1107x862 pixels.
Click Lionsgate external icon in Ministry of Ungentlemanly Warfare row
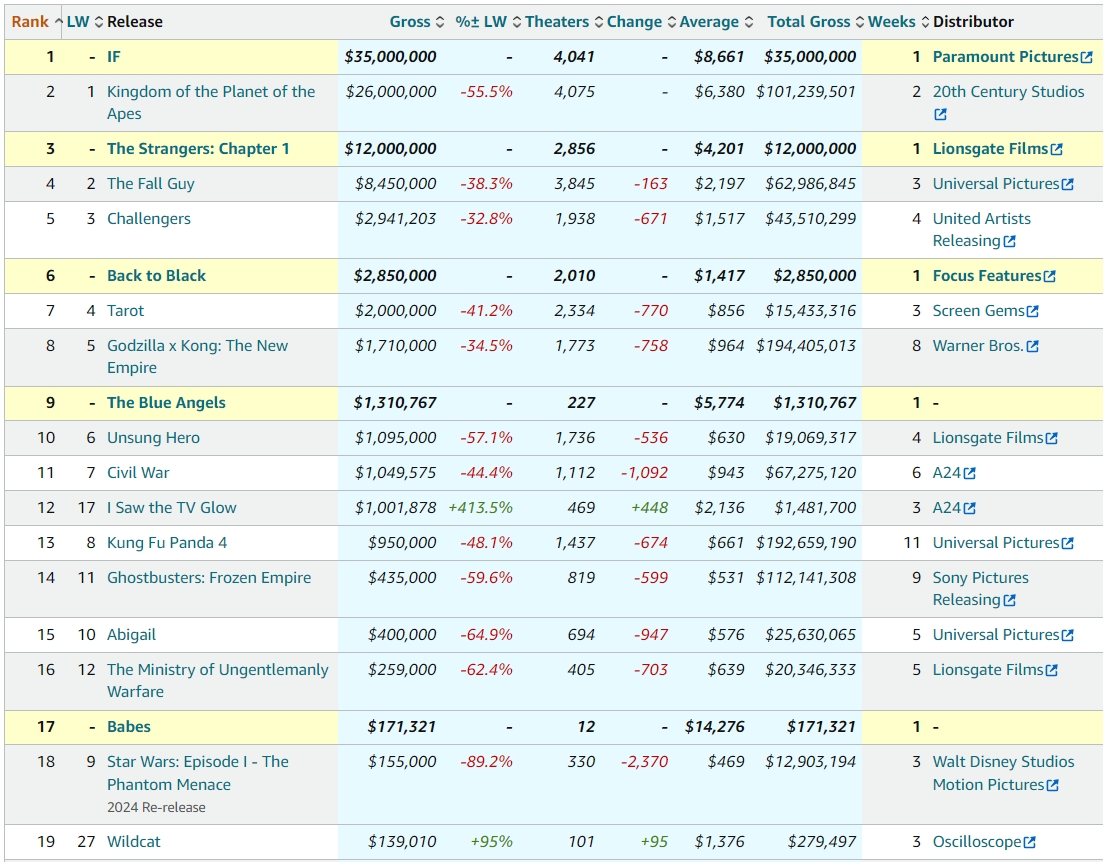point(1051,670)
